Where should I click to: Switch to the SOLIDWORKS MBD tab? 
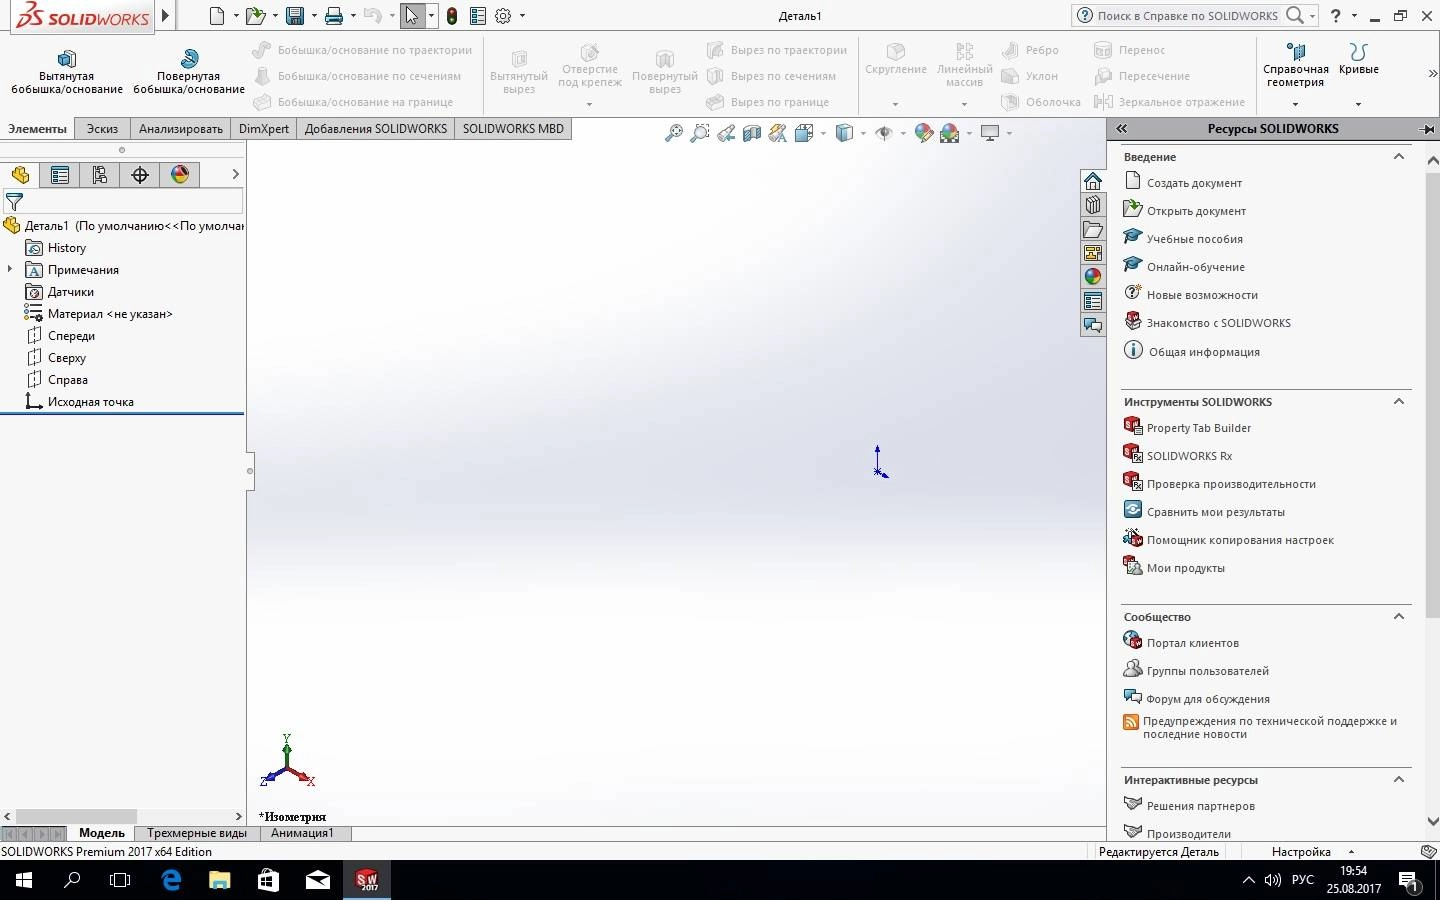513,129
